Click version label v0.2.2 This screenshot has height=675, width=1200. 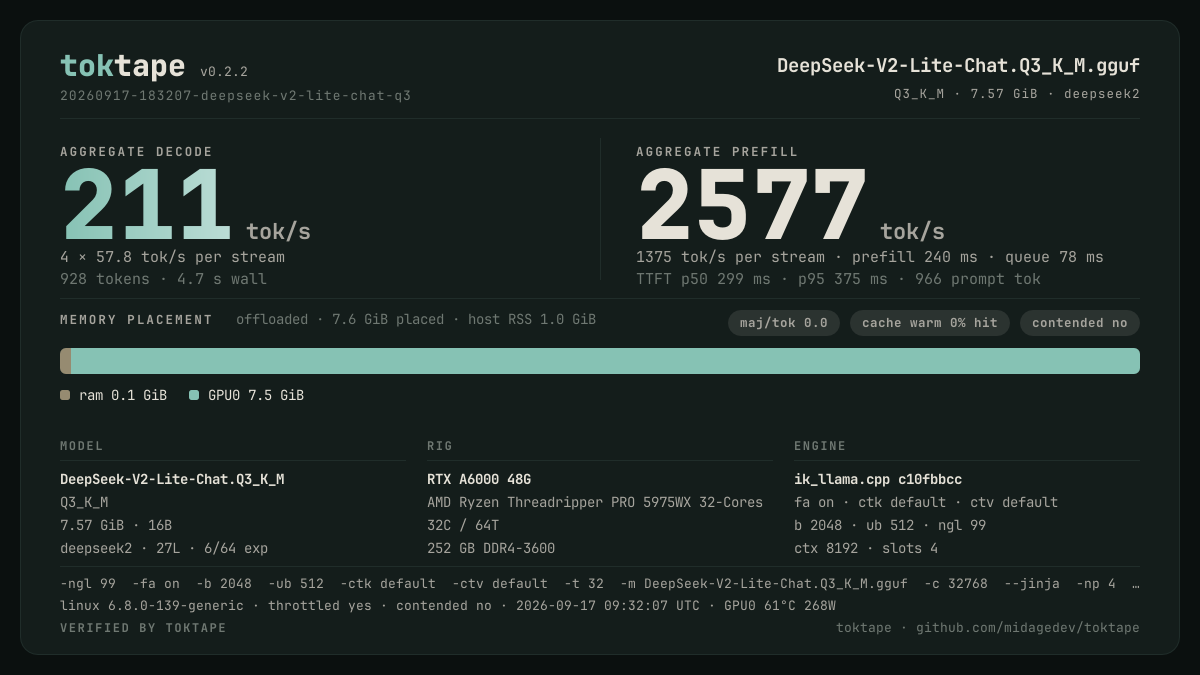tap(224, 72)
